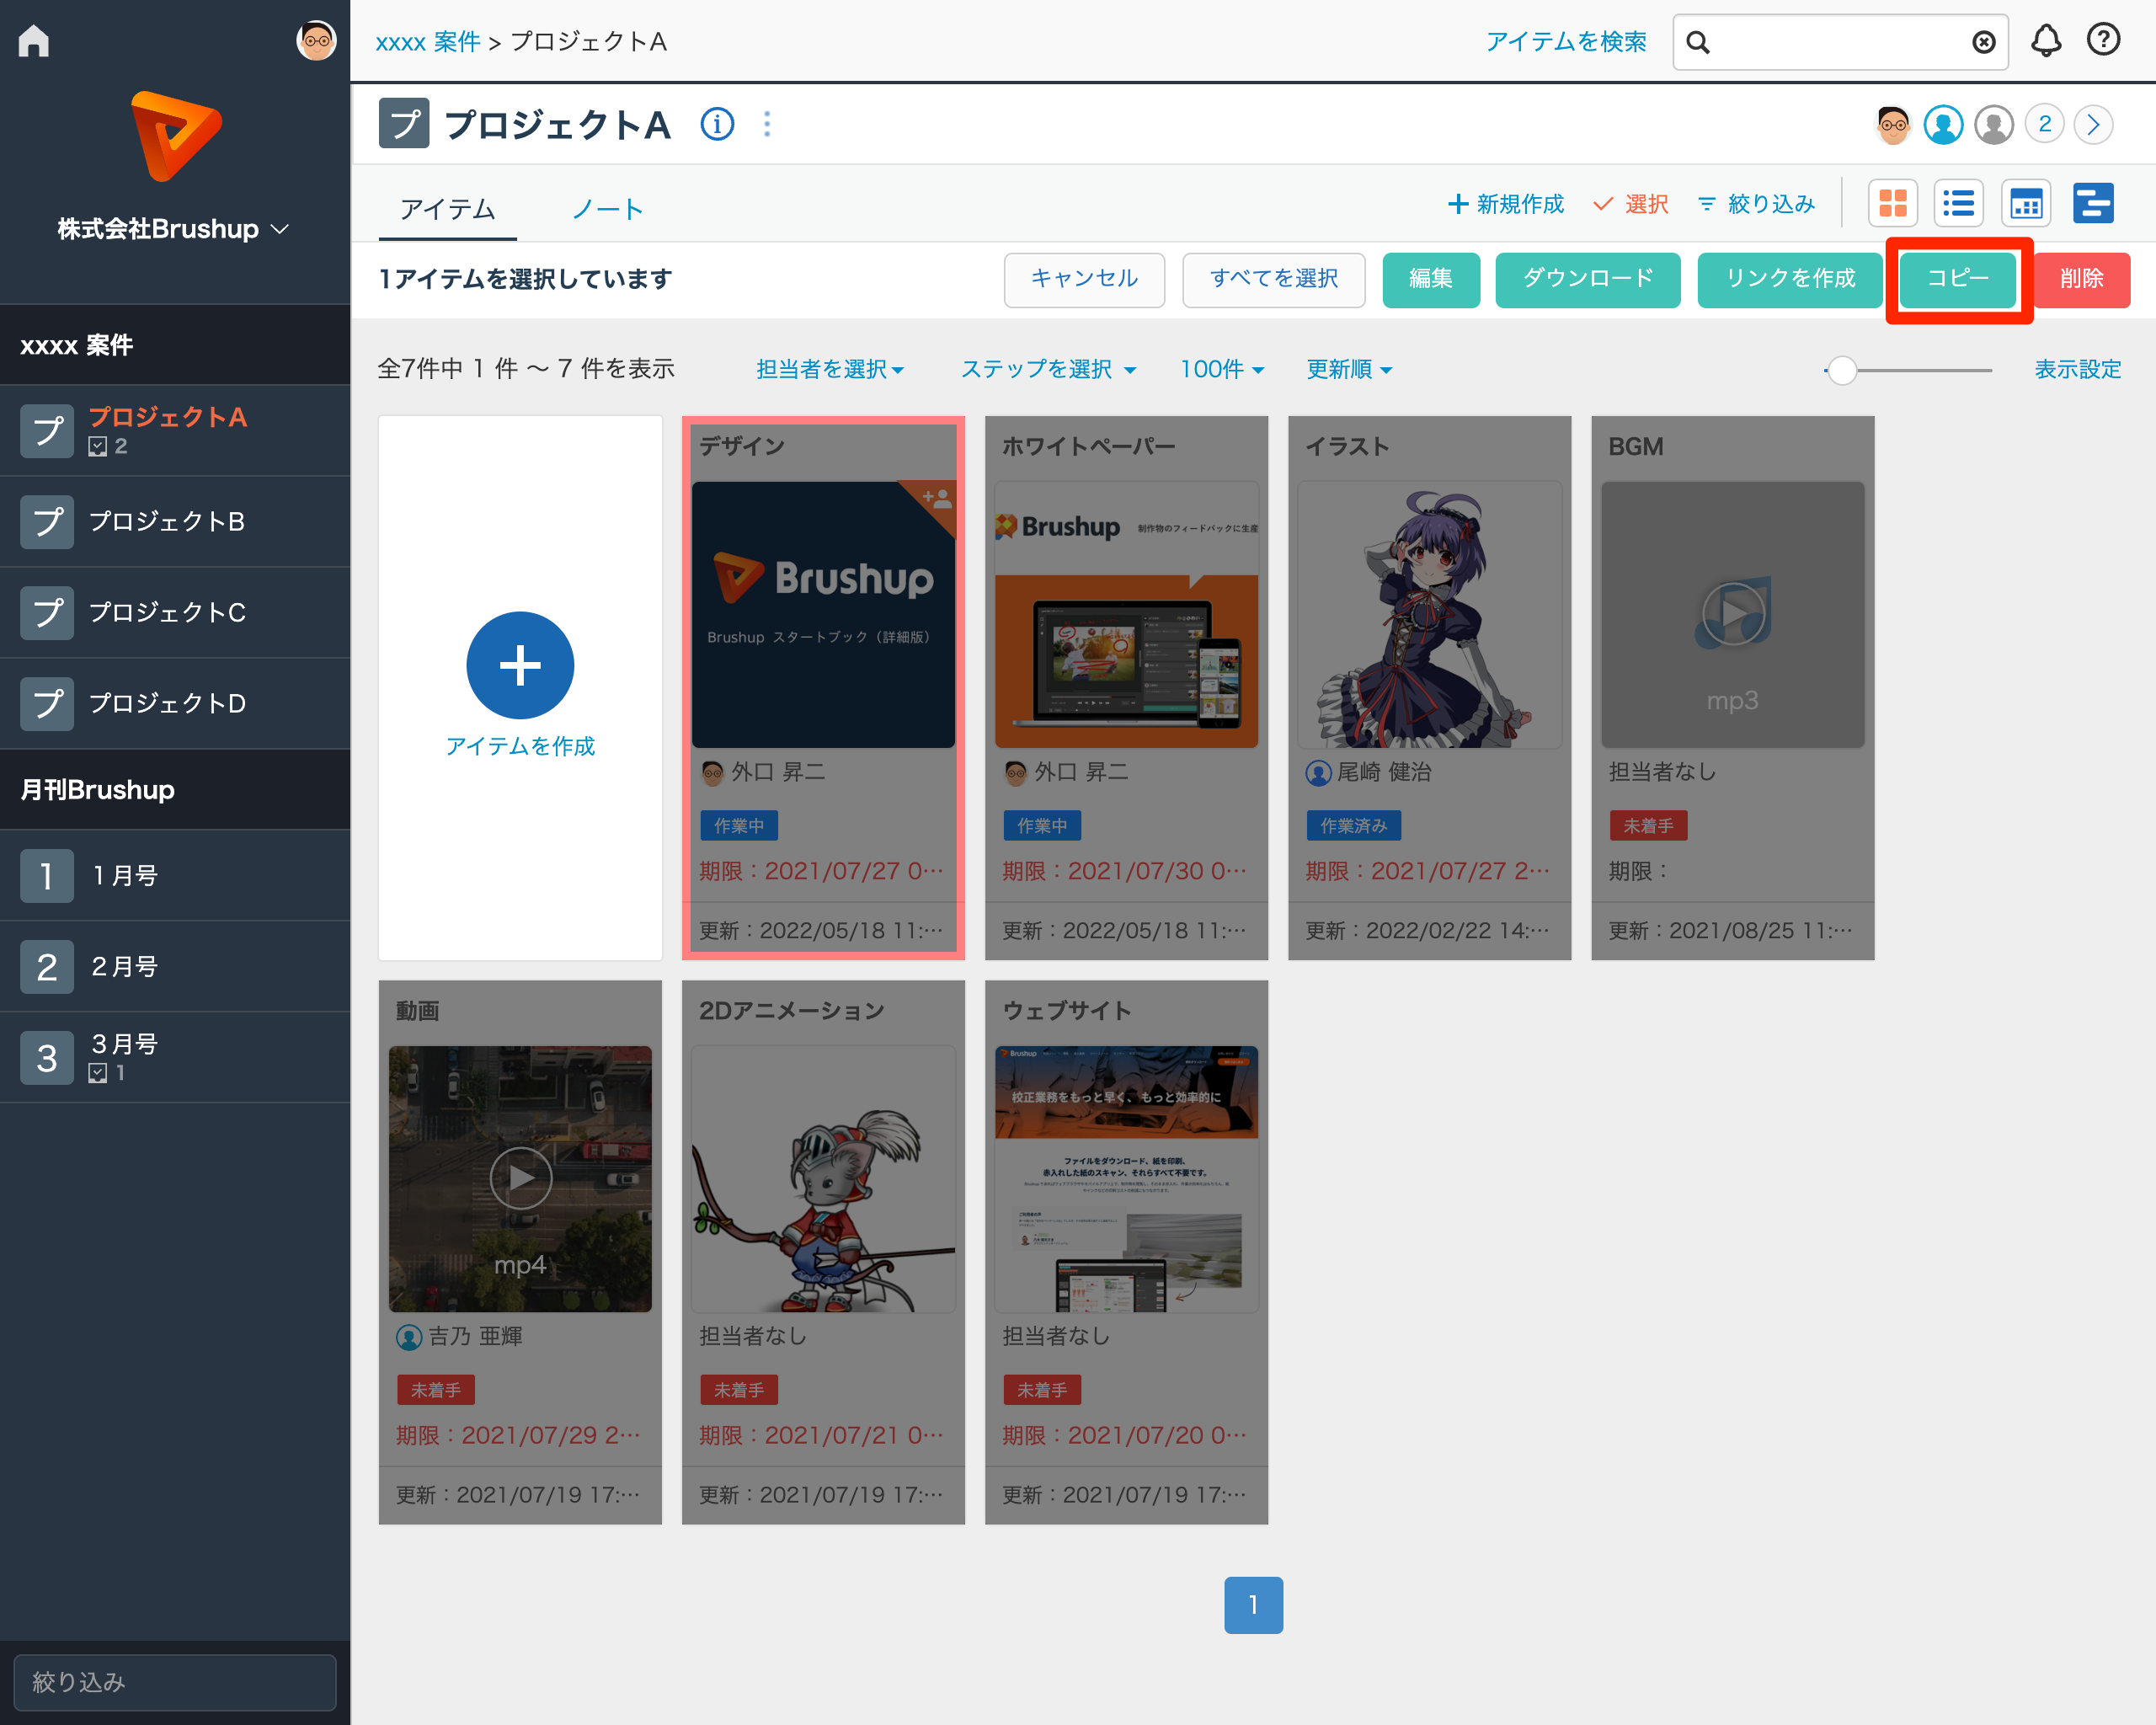
Task: Open the three-dot project options menu
Action: 767,125
